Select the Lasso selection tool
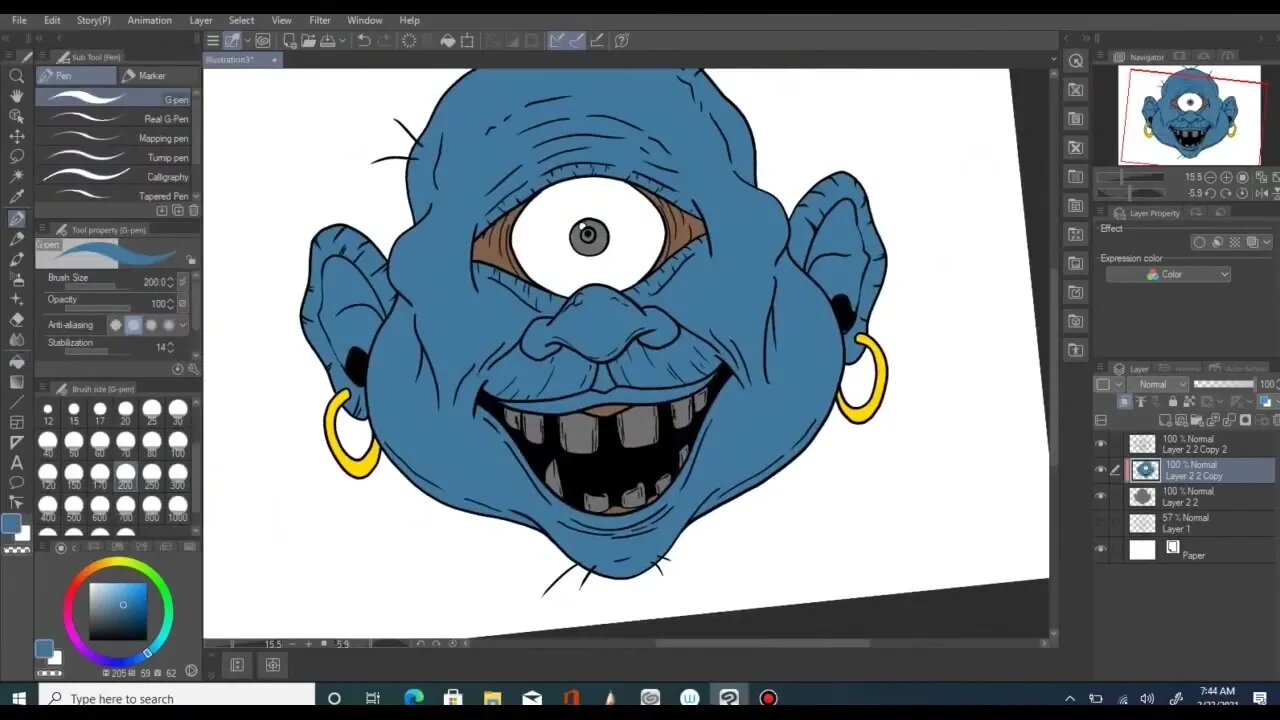 pos(17,156)
